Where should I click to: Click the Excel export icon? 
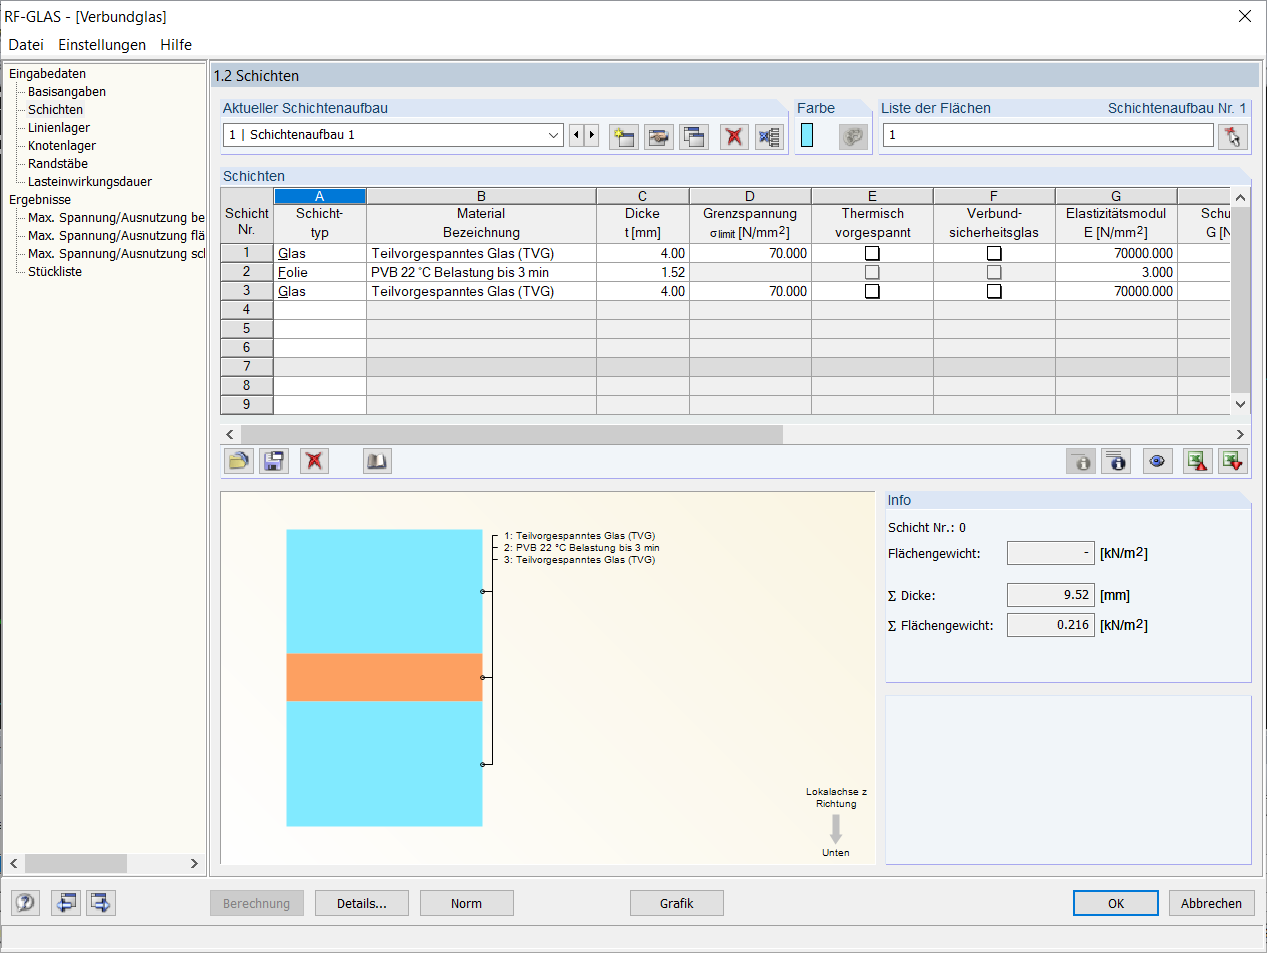click(x=1198, y=461)
